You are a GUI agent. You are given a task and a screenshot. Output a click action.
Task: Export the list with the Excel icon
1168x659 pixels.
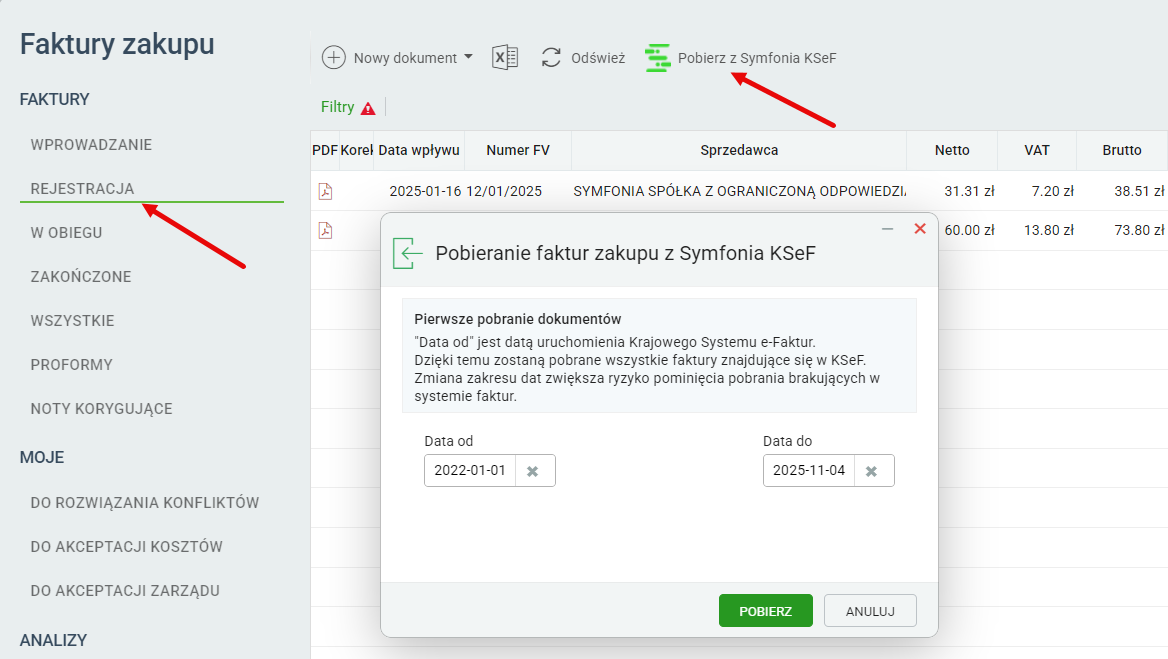click(505, 57)
